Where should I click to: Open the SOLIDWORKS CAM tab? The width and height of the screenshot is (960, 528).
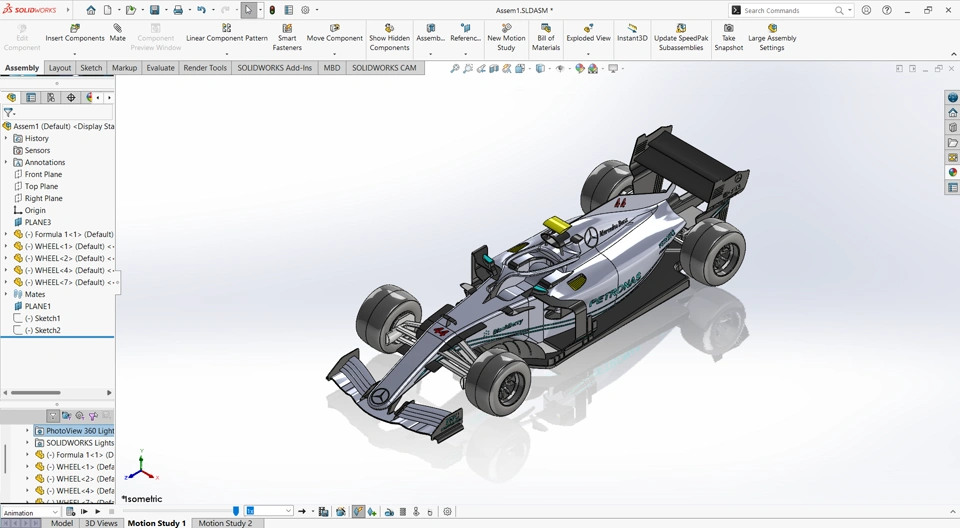pyautogui.click(x=384, y=68)
